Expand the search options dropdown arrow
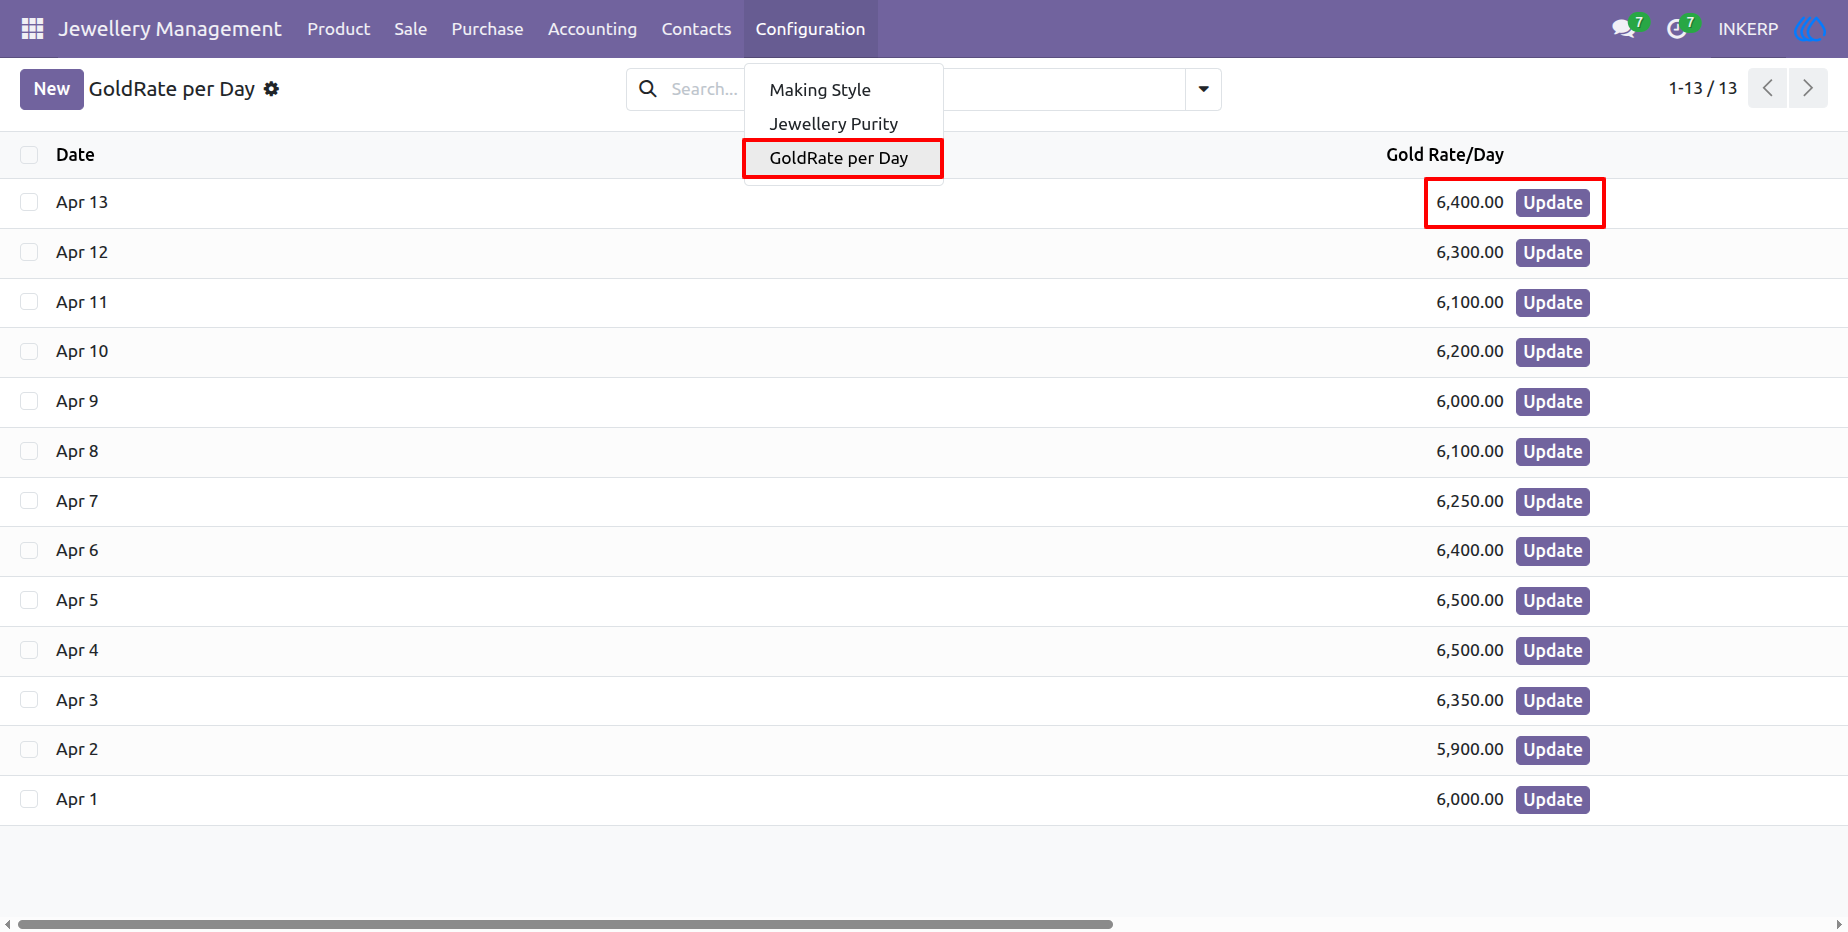 [1203, 89]
